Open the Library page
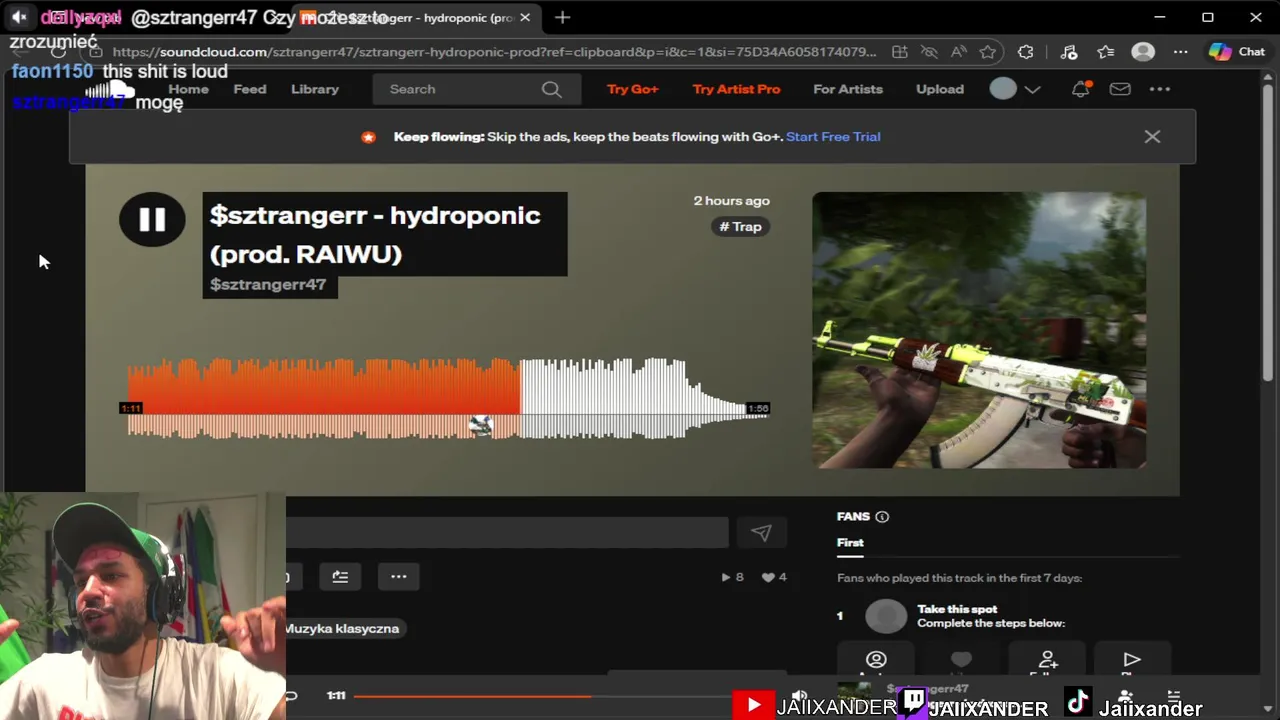This screenshot has height=720, width=1280. pos(315,89)
